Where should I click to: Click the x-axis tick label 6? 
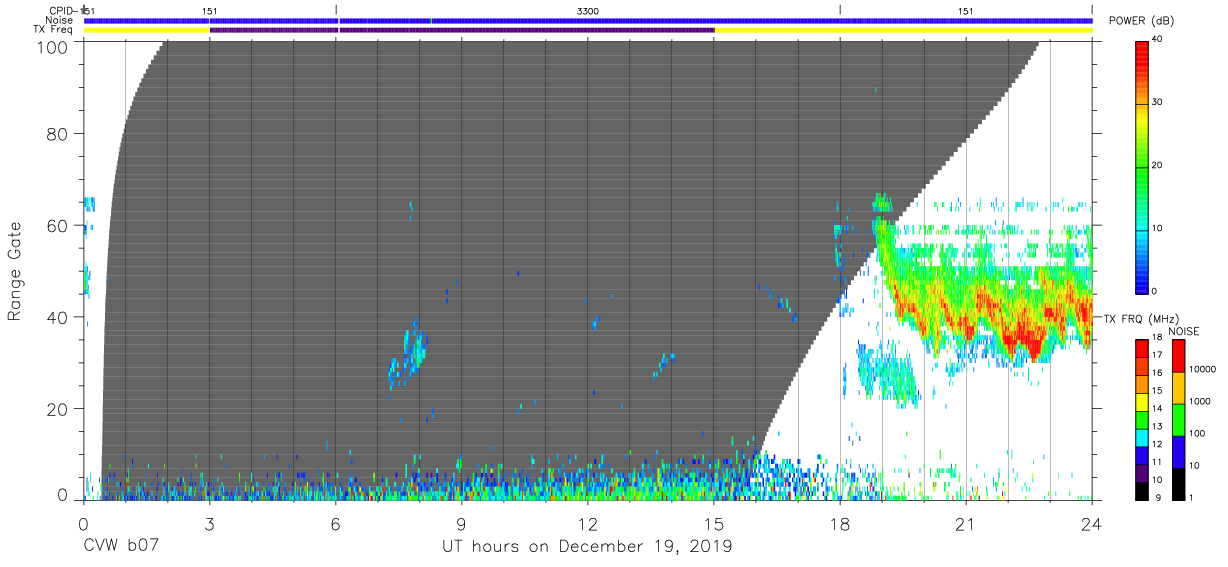click(x=335, y=523)
